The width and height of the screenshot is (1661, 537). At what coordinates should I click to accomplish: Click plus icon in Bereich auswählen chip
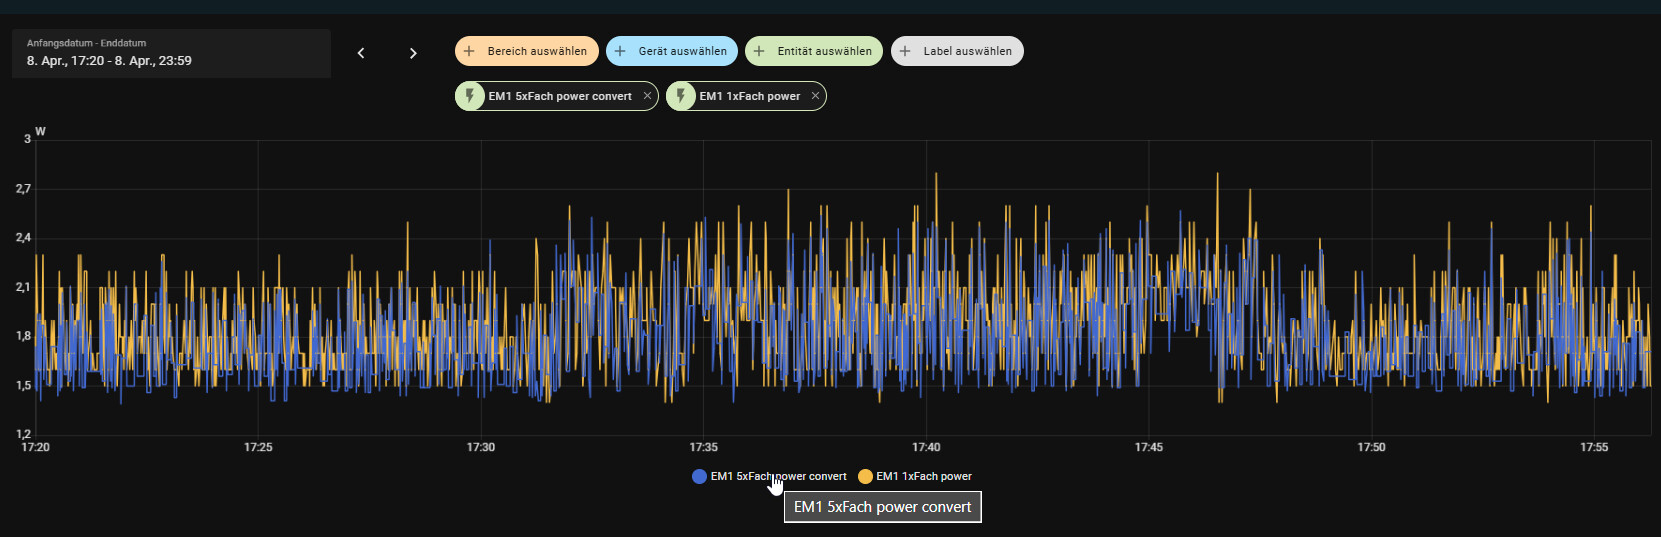(469, 51)
